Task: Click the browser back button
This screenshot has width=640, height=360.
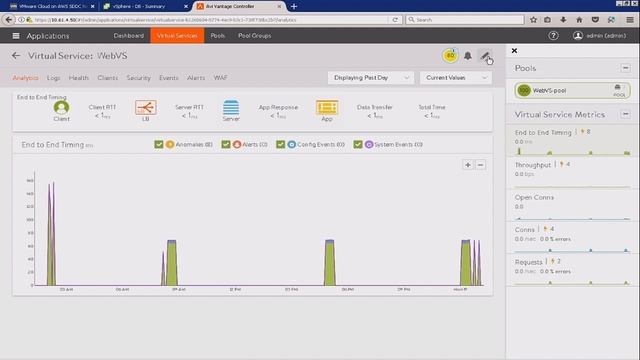Action: 9,20
